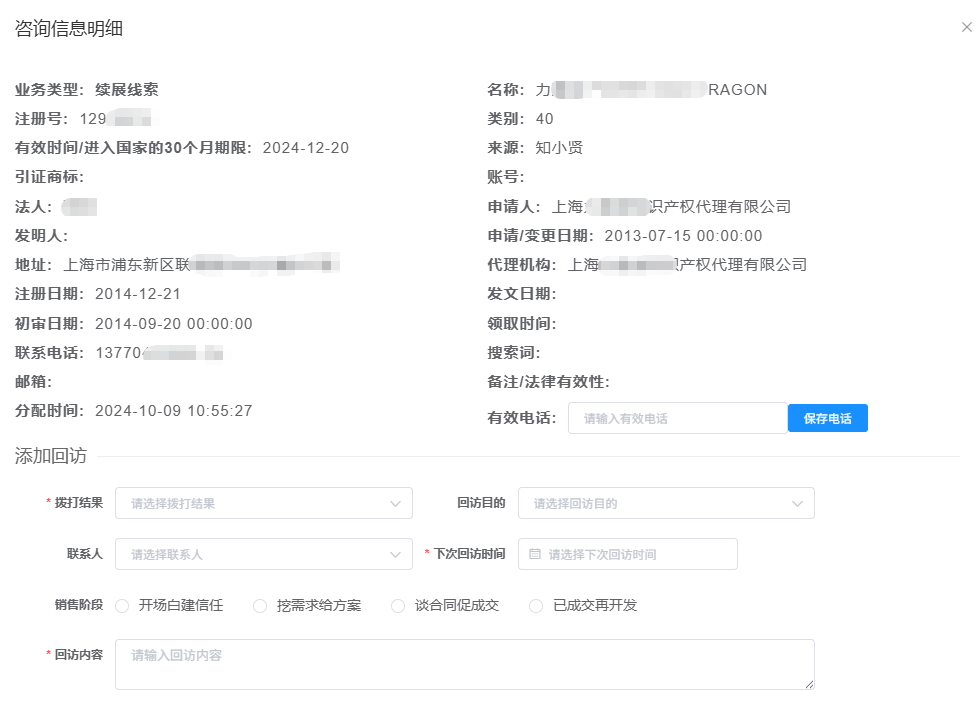Focus the 有效电话 input field
Screen dimensions: 976x701
click(677, 418)
